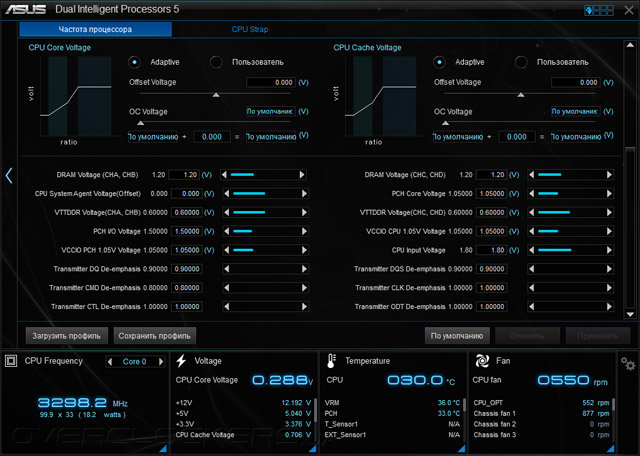This screenshot has height=456, width=640.
Task: Click DRAM Voltage (CHA, CHB) value field
Action: click(184, 175)
